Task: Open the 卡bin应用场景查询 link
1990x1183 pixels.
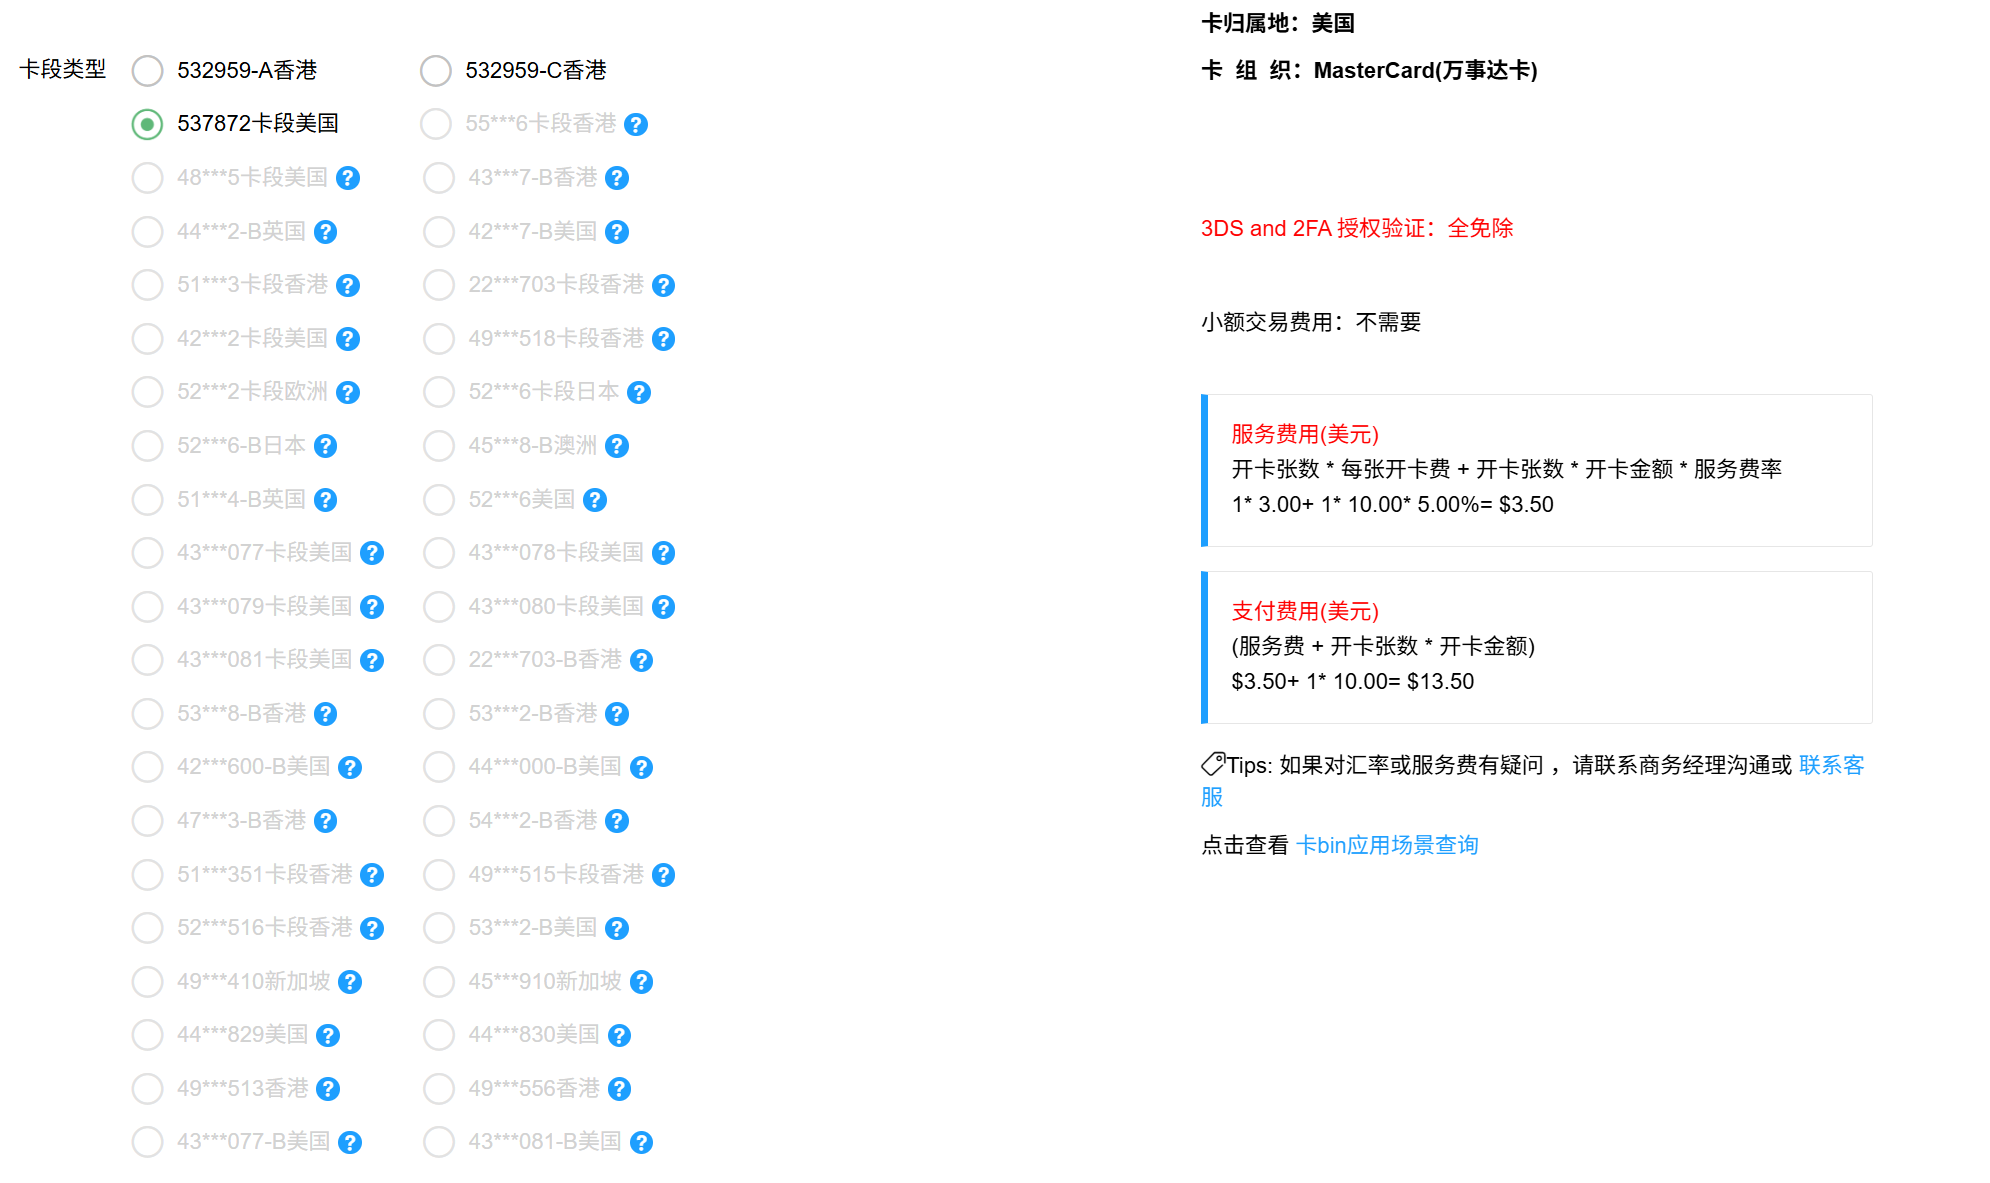Action: pos(1386,845)
